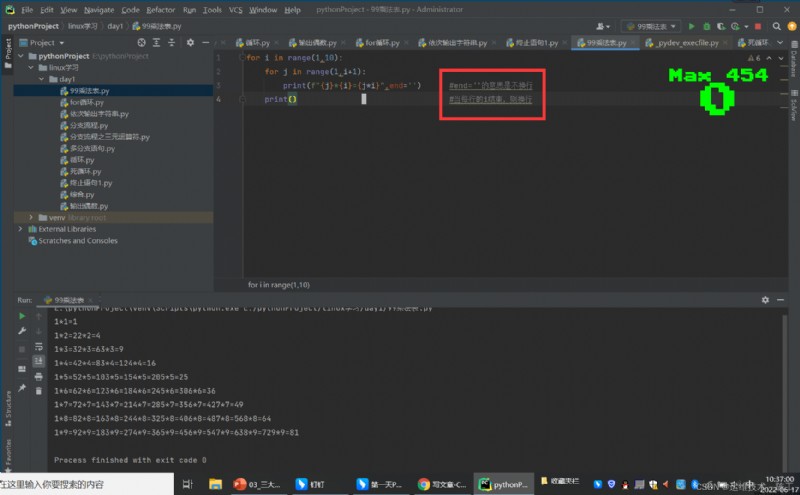Image resolution: width=800 pixels, height=495 pixels.
Task: Jump to previous highlighted warning arrow
Action: 769,58
